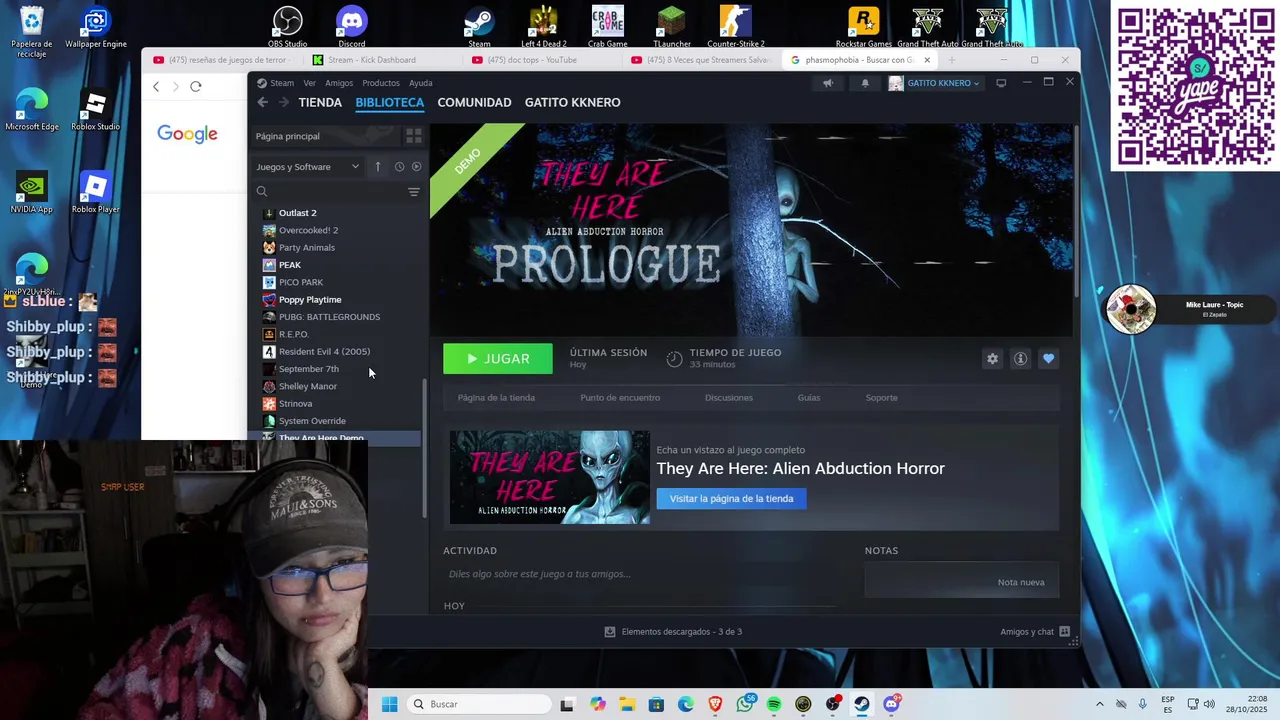
Task: Open the Soporte tab
Action: pyautogui.click(x=881, y=398)
